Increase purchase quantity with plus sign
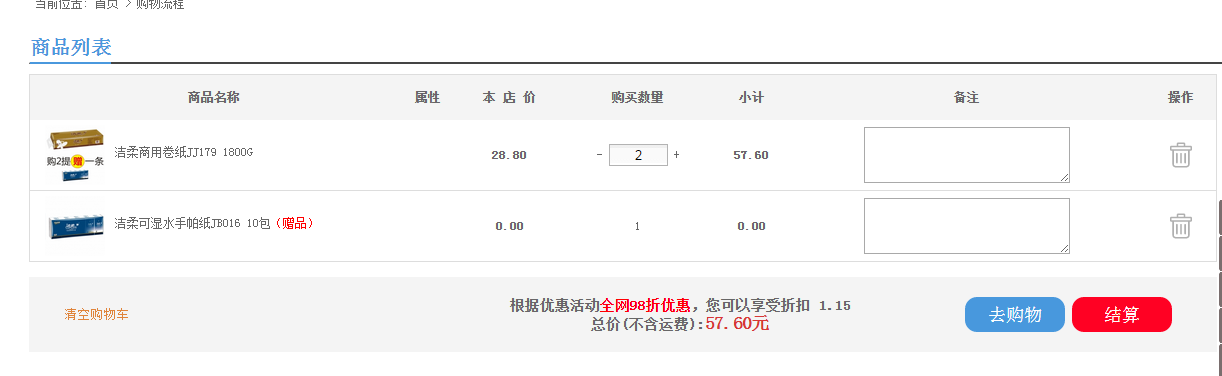1222x376 pixels. tap(677, 155)
